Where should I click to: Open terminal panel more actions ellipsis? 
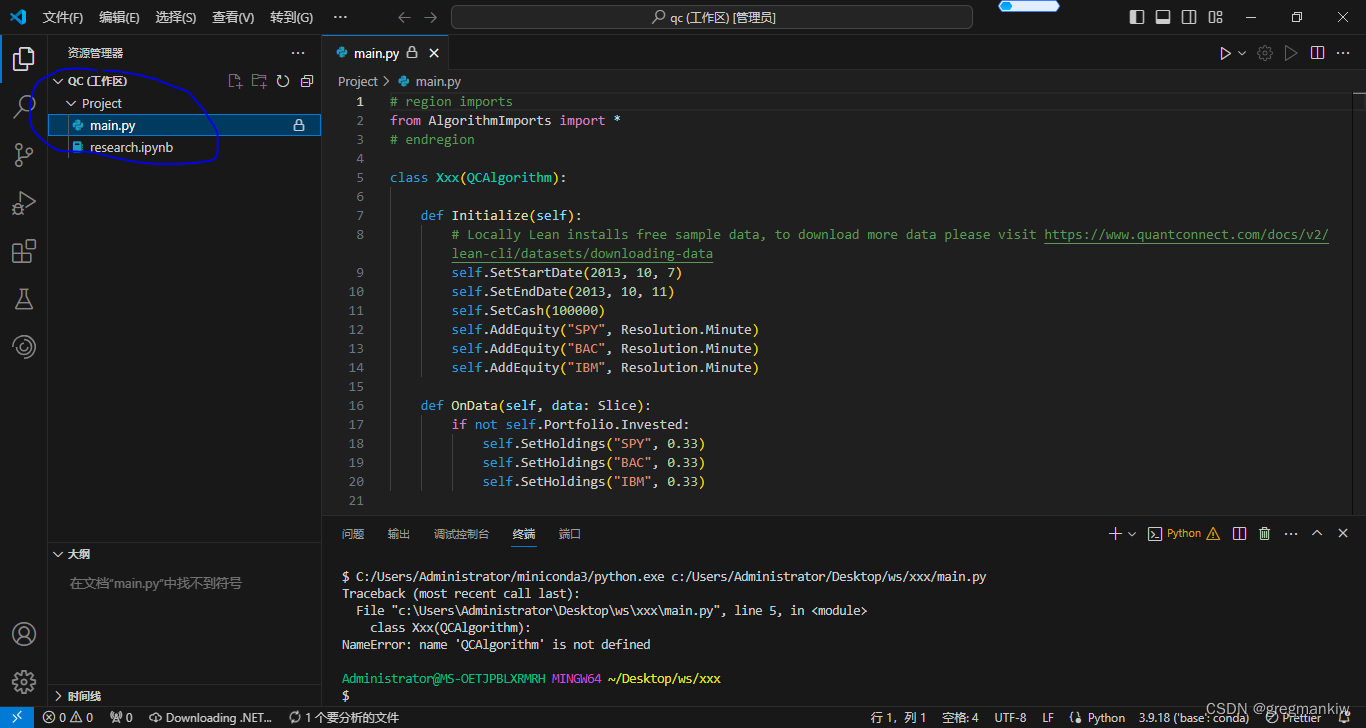(1291, 534)
